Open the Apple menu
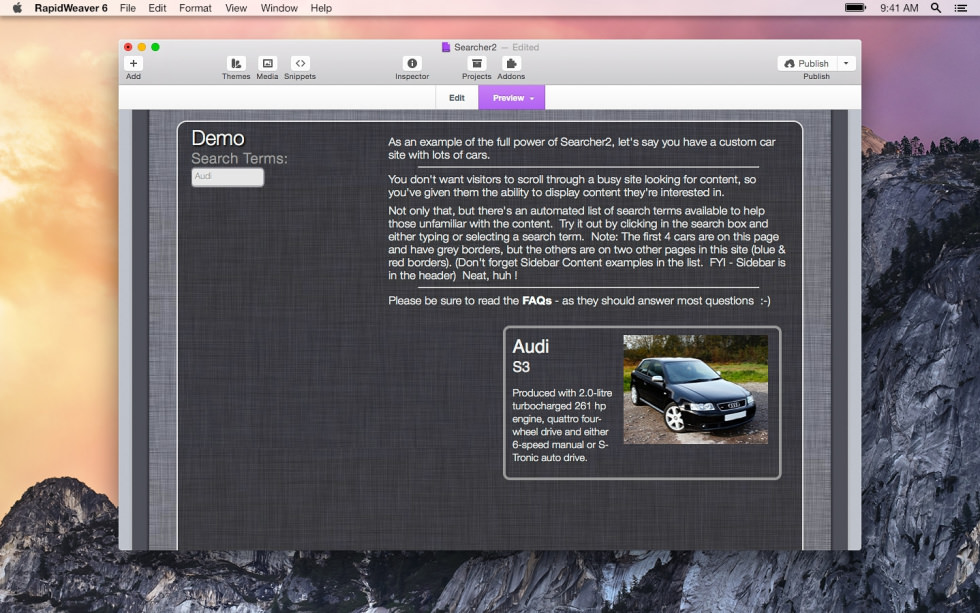The height and width of the screenshot is (613, 980). tap(17, 8)
